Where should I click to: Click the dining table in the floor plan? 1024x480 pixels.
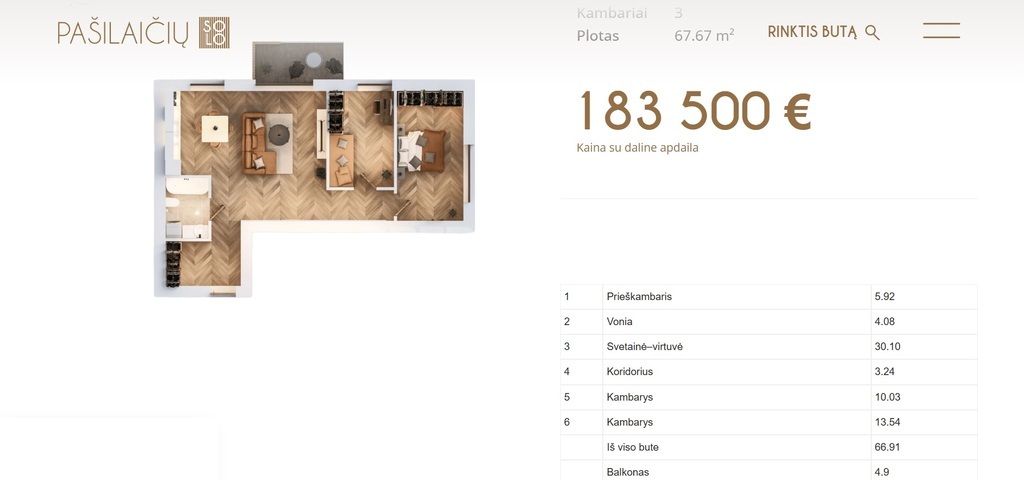[214, 129]
